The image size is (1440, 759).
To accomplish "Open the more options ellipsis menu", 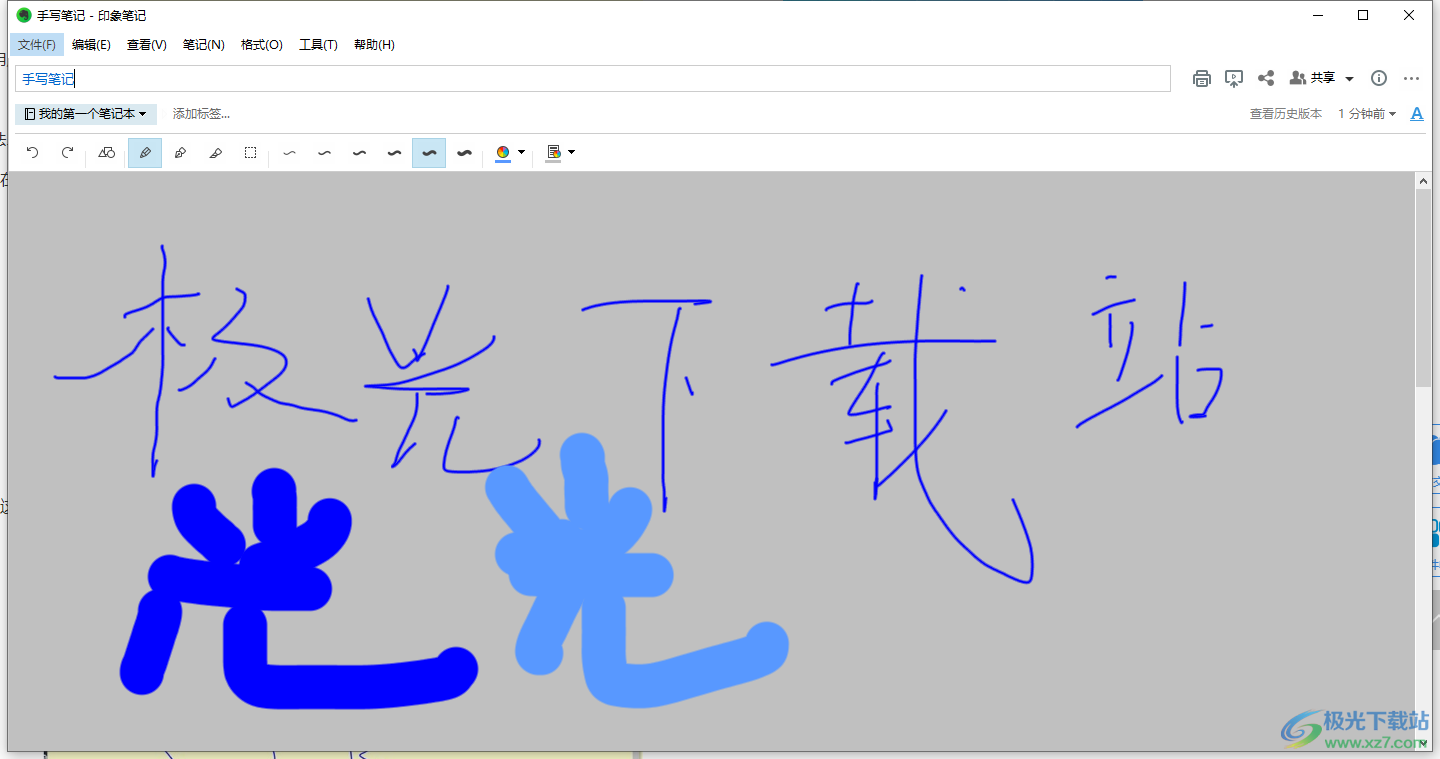I will click(1412, 78).
